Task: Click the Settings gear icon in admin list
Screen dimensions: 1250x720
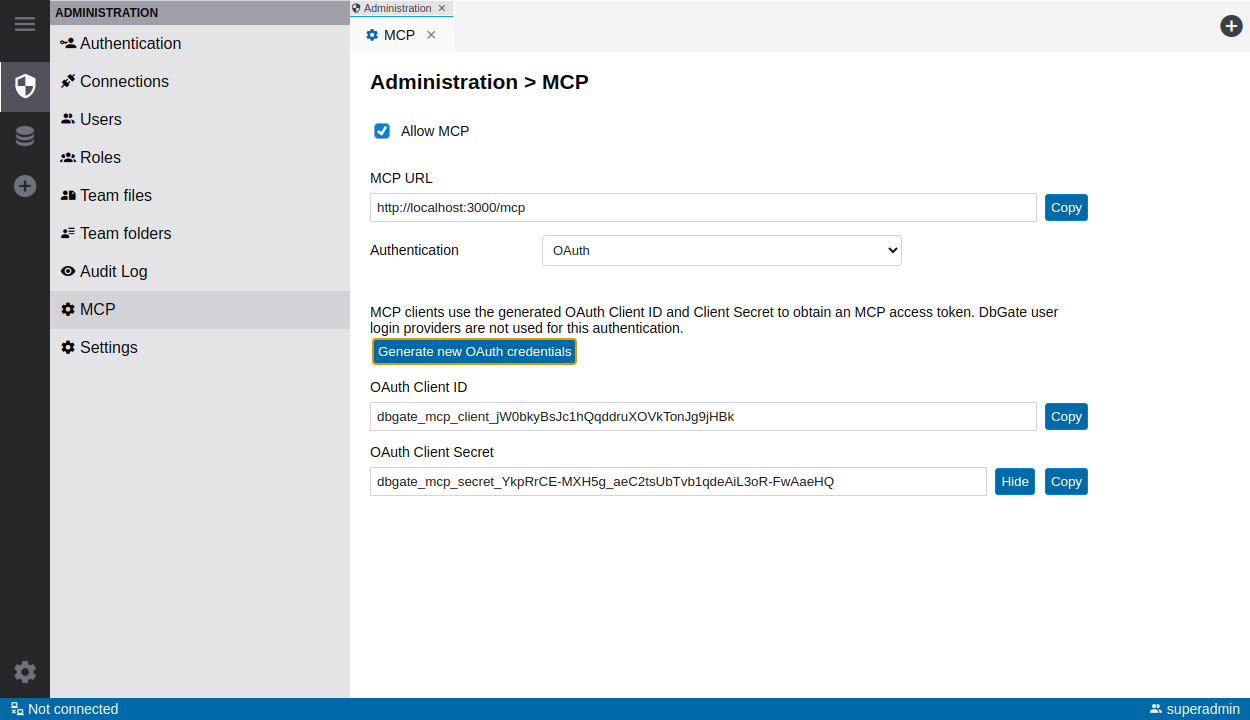Action: tap(68, 347)
